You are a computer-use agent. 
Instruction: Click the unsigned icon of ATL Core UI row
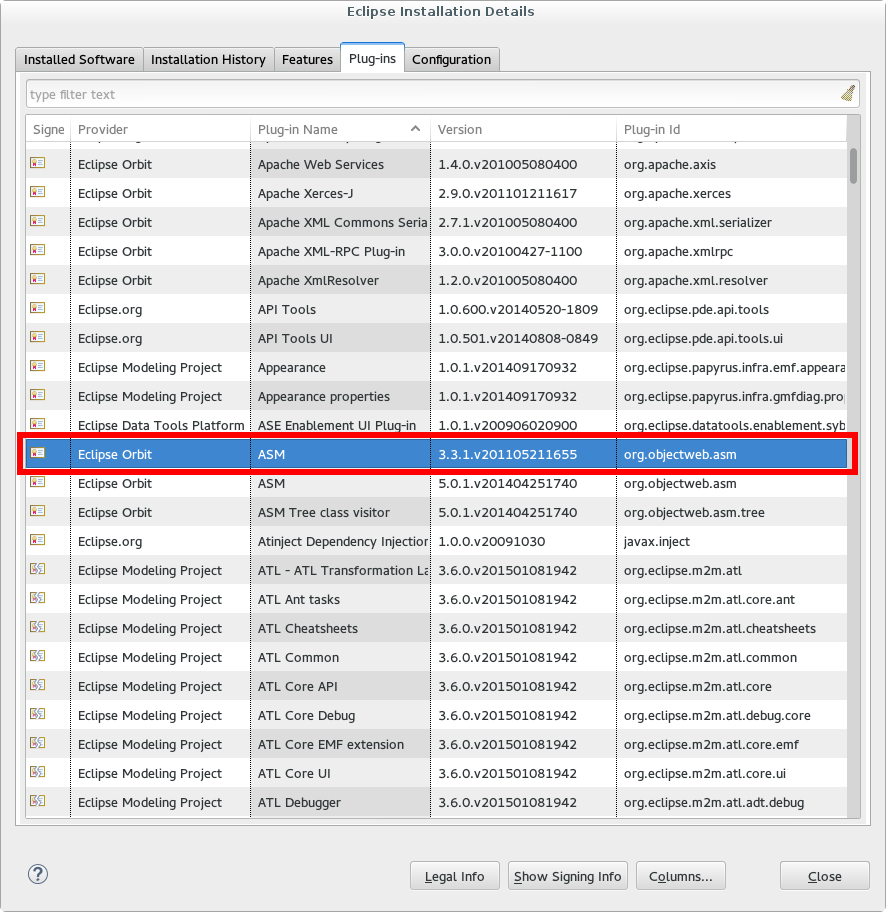pyautogui.click(x=38, y=772)
